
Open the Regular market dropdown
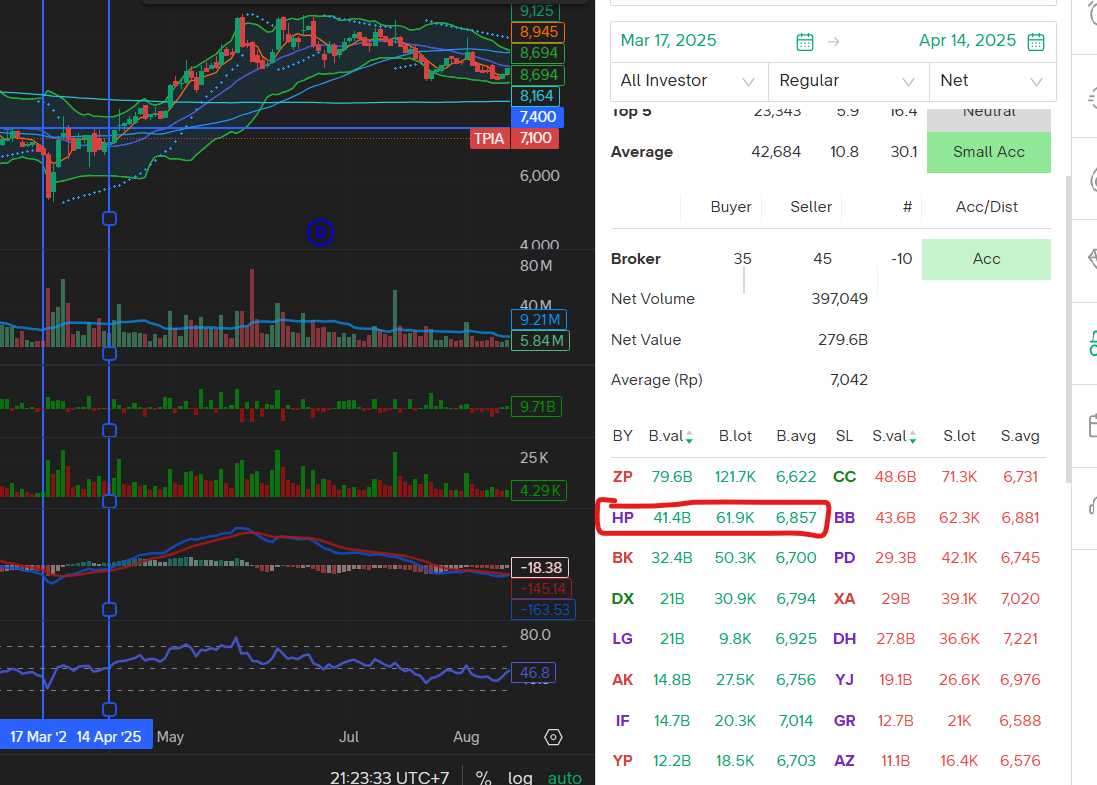[847, 81]
